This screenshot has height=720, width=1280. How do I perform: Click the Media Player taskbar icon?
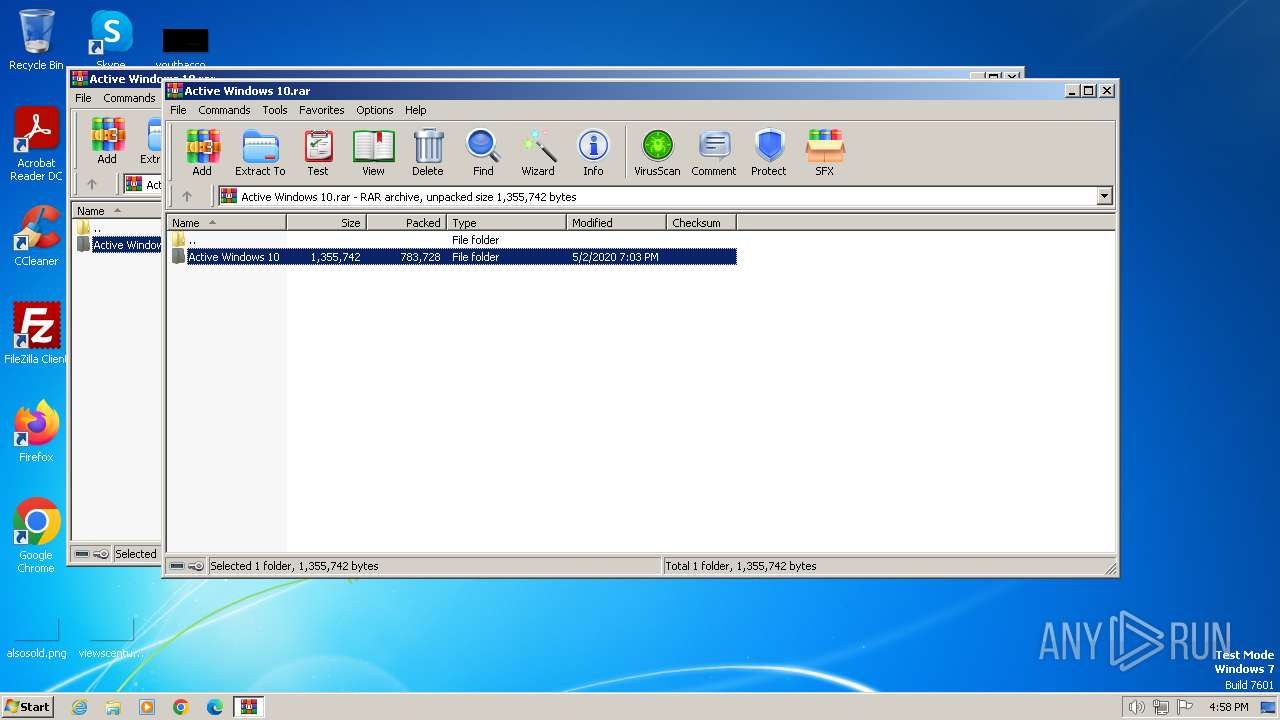click(x=147, y=707)
